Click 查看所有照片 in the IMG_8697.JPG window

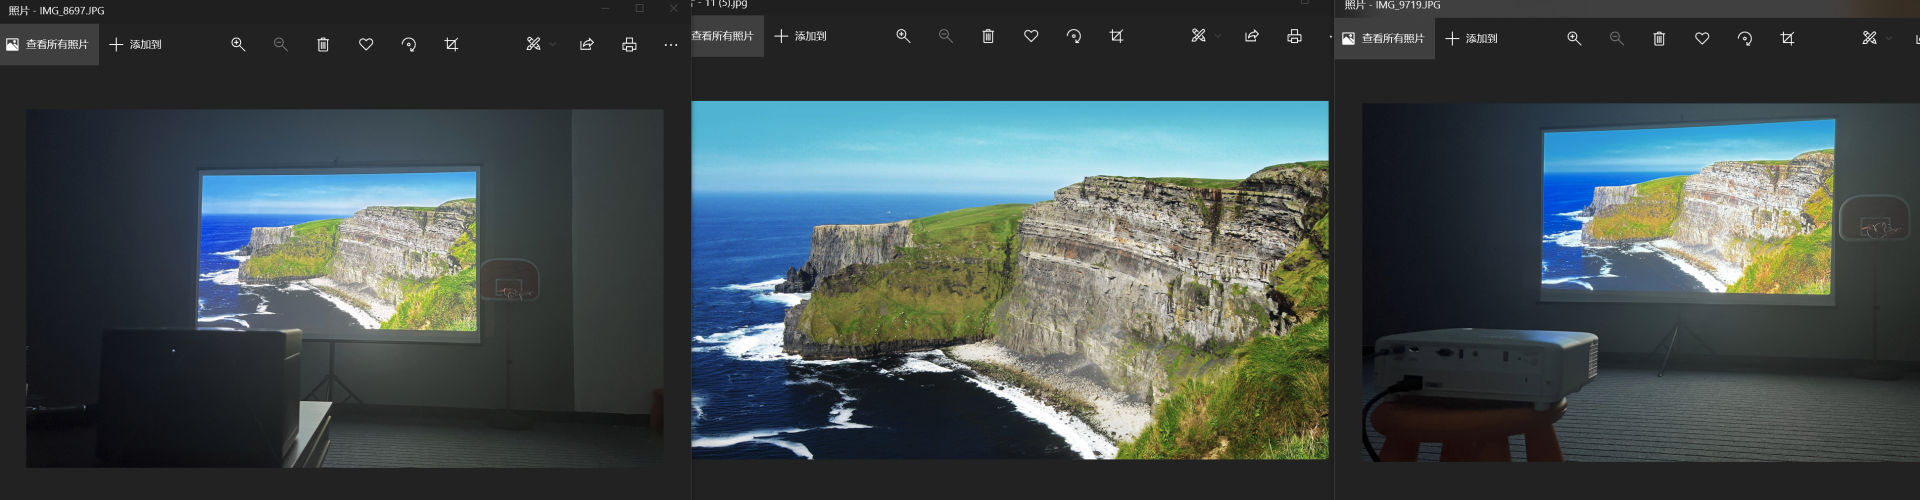(x=48, y=45)
